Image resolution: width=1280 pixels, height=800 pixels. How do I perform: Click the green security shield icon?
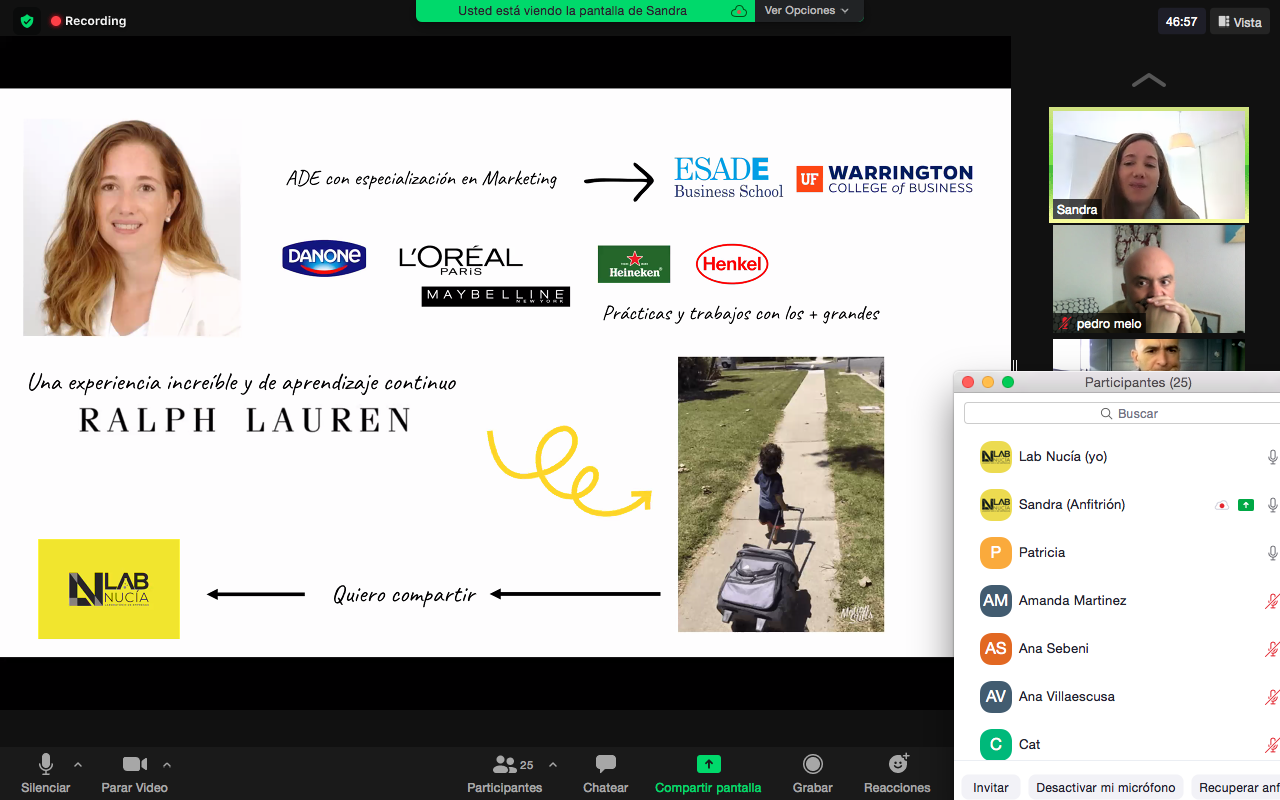coord(27,21)
